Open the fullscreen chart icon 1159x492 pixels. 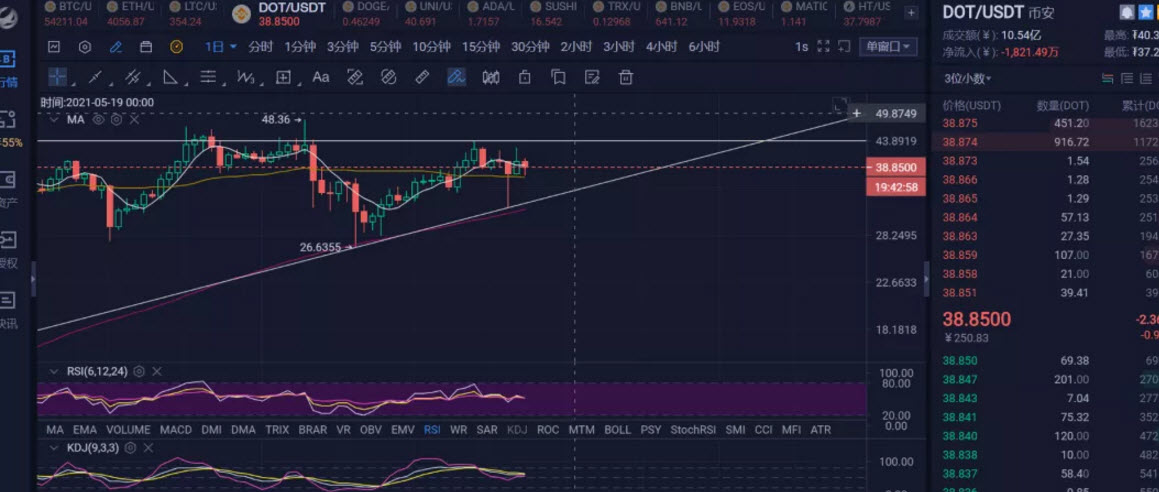coord(823,47)
